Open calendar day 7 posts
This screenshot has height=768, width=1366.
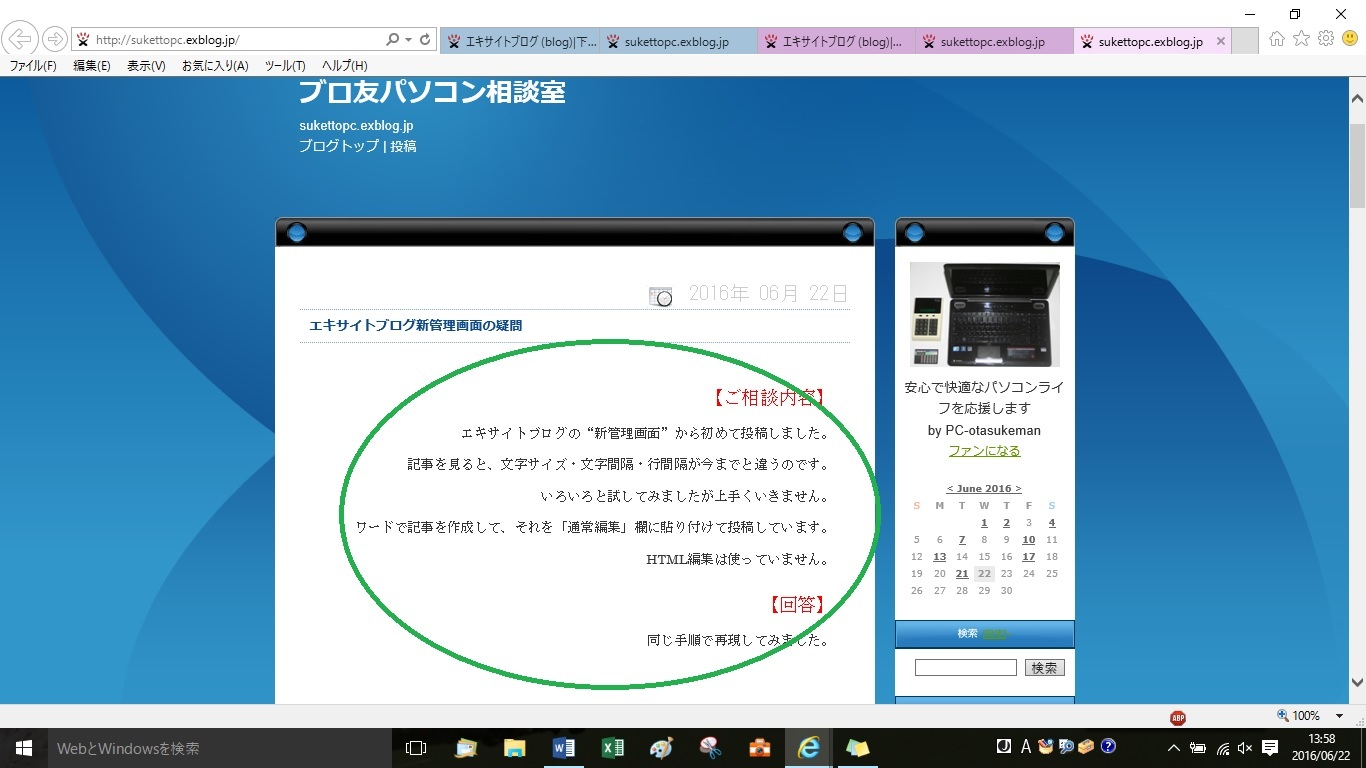click(962, 540)
